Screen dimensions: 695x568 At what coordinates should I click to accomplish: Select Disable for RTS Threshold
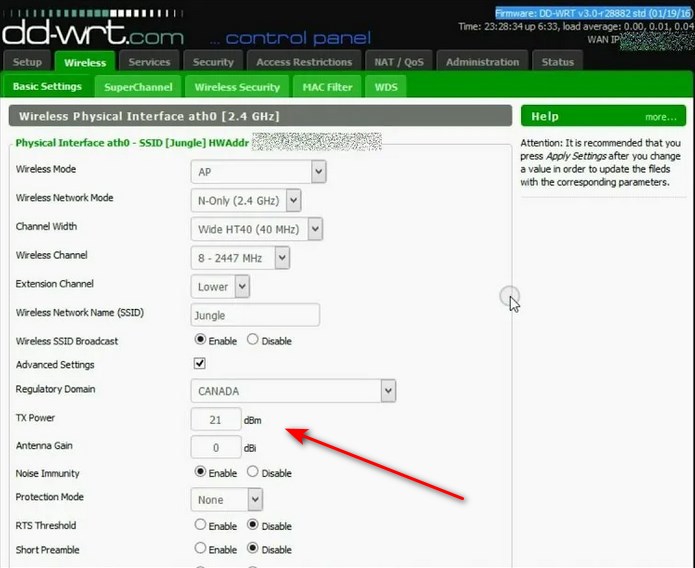253,525
